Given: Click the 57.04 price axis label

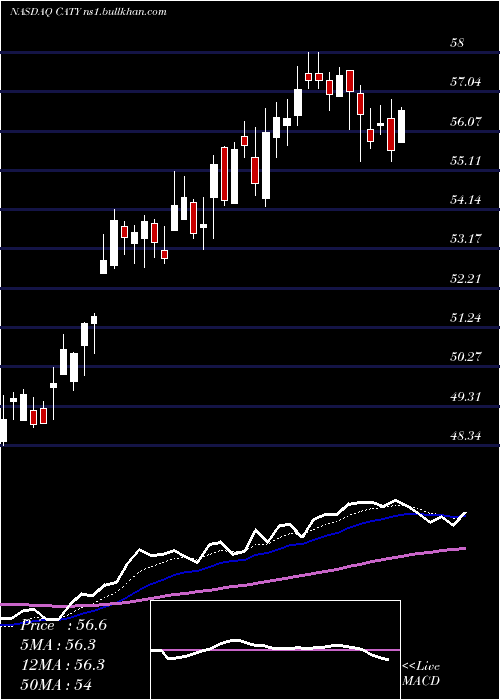Looking at the screenshot, I should [466, 82].
